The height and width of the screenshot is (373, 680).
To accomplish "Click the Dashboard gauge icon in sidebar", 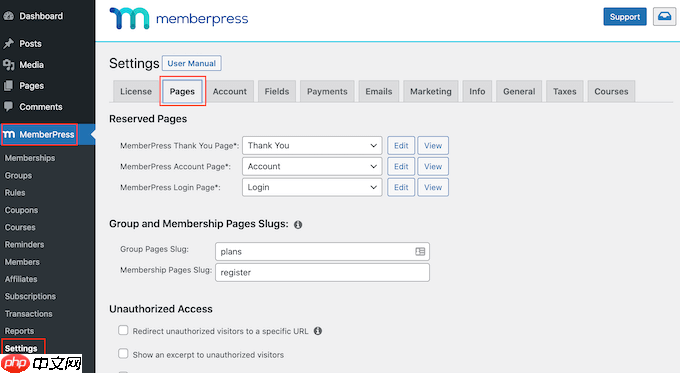I will click(8, 16).
